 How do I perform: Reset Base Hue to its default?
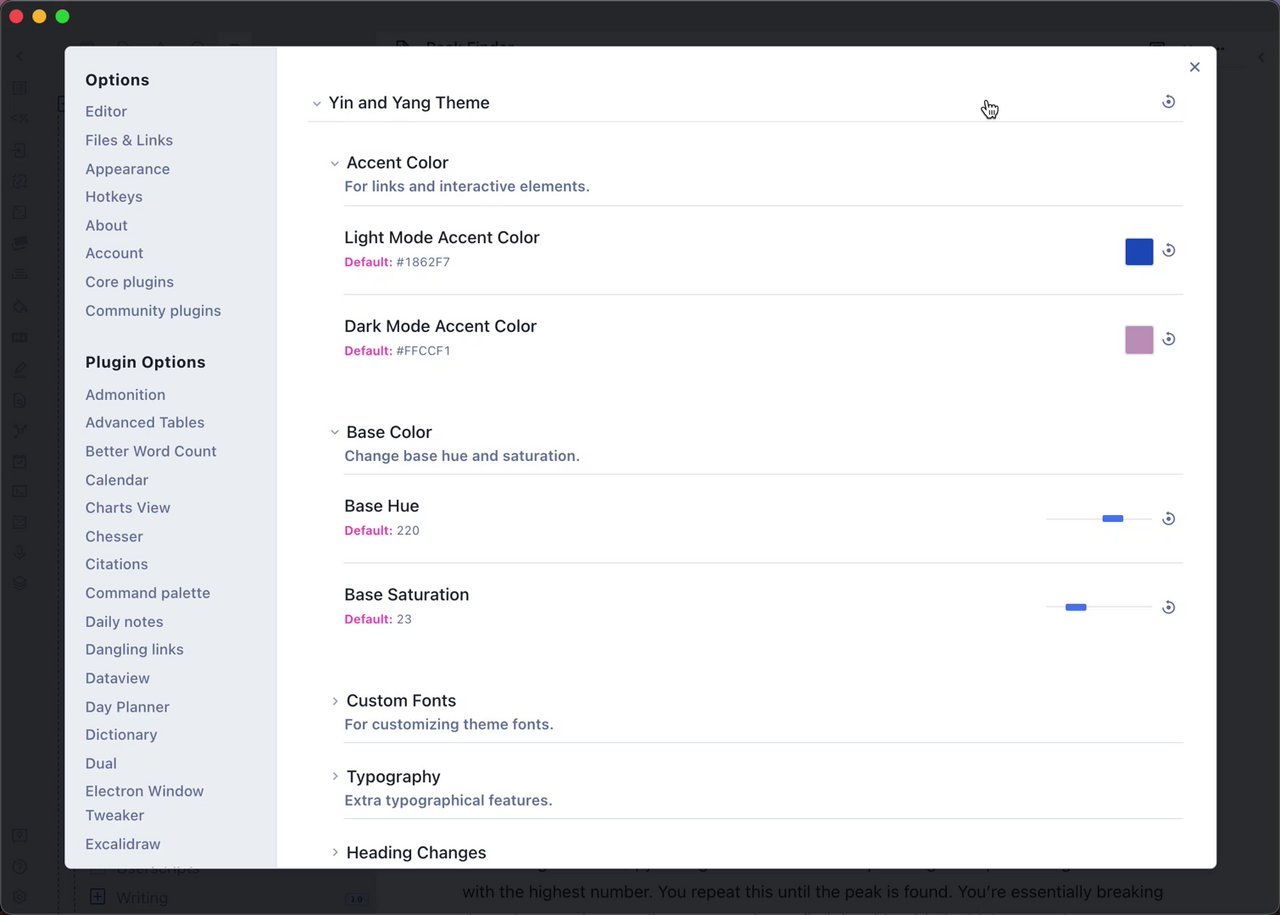click(x=1168, y=519)
